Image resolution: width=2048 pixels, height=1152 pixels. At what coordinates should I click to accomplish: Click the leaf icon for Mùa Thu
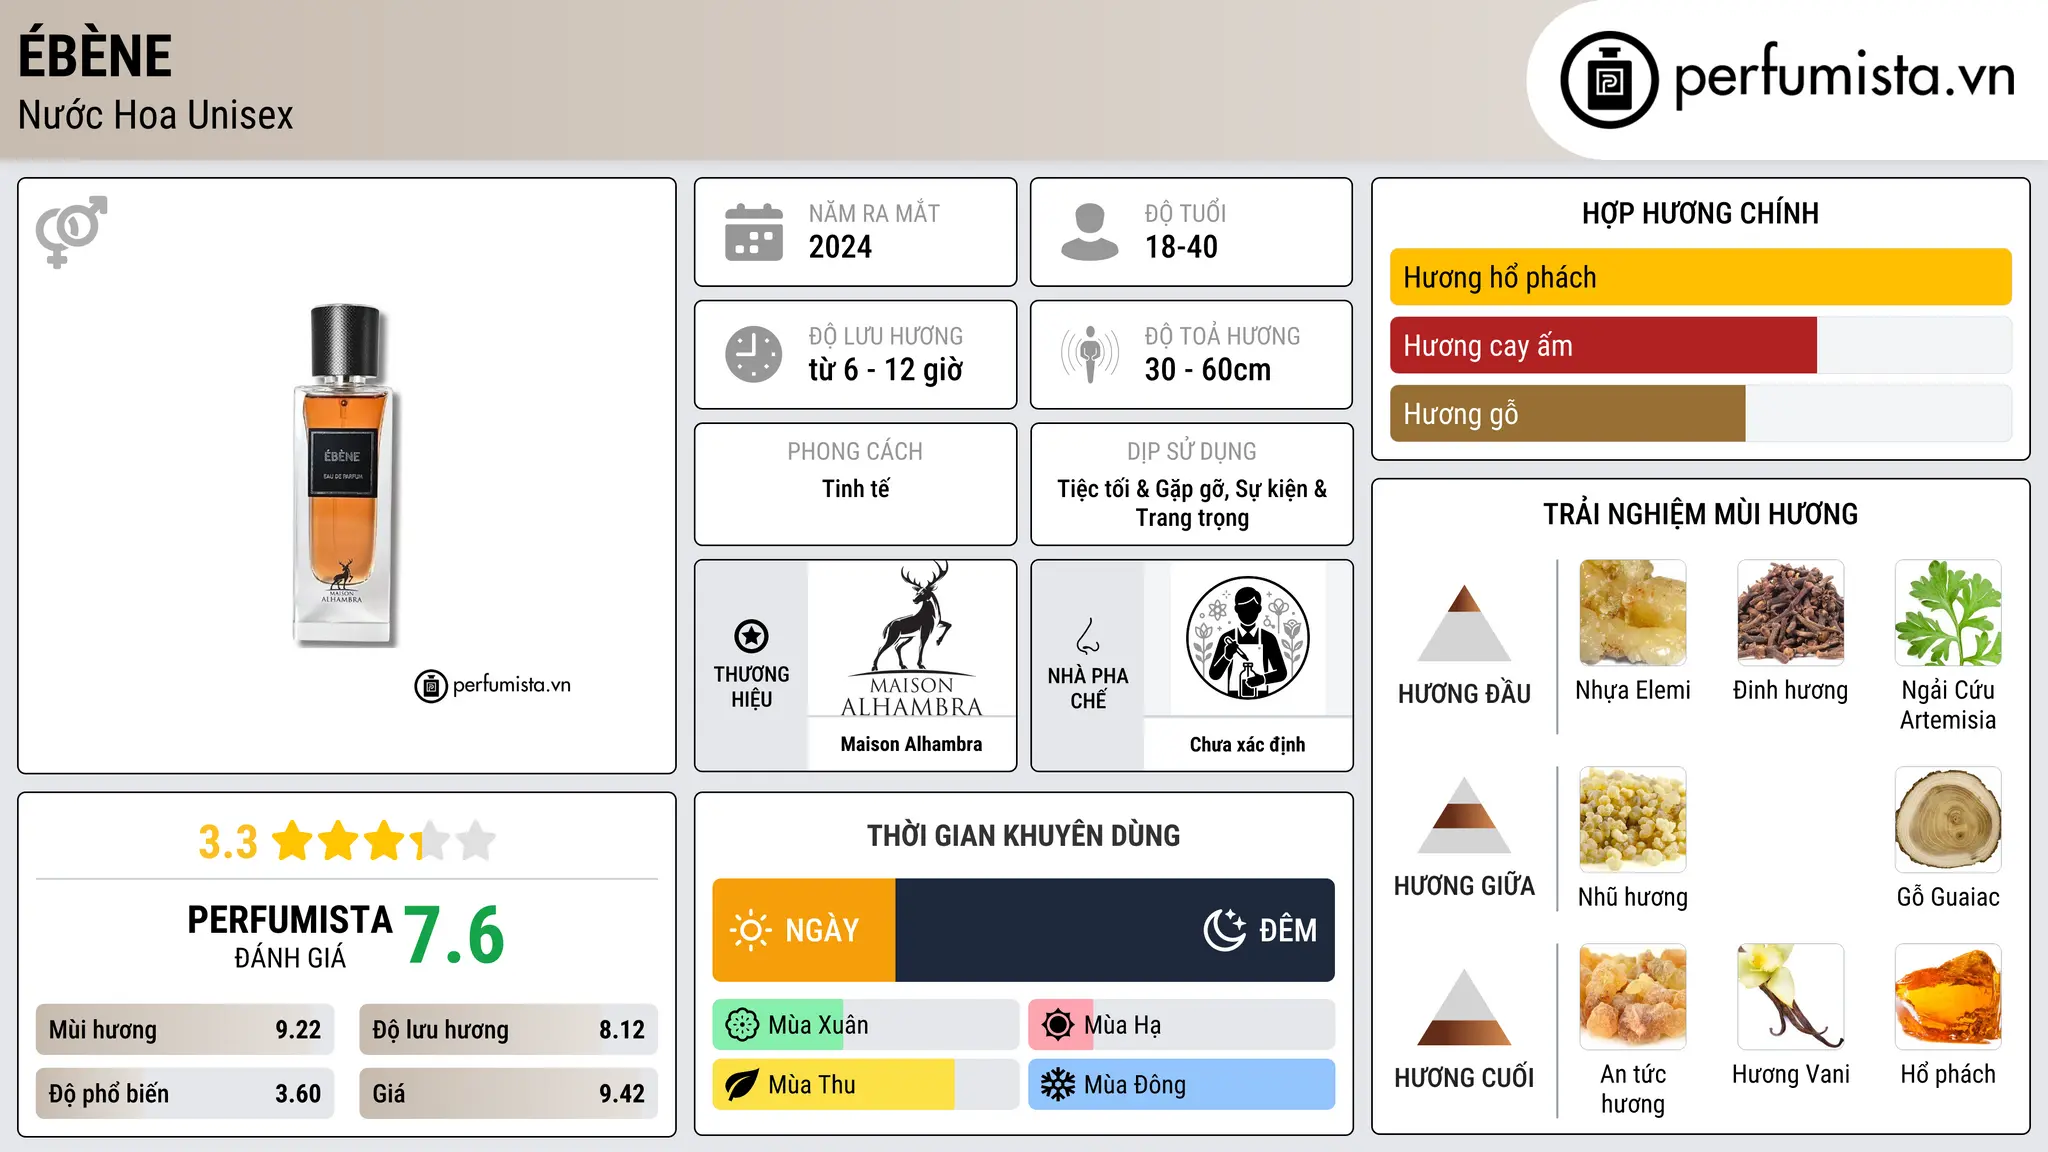[742, 1085]
